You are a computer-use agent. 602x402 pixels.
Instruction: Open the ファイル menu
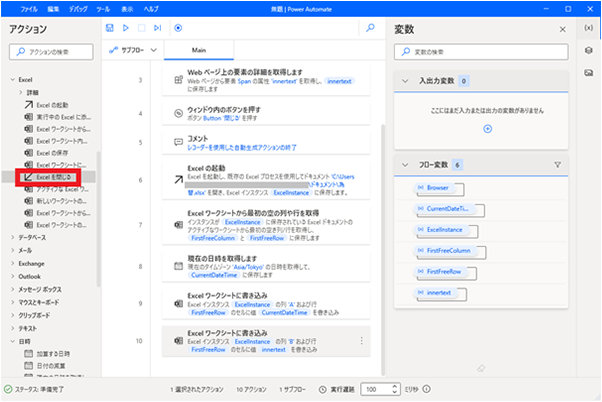(x=29, y=9)
